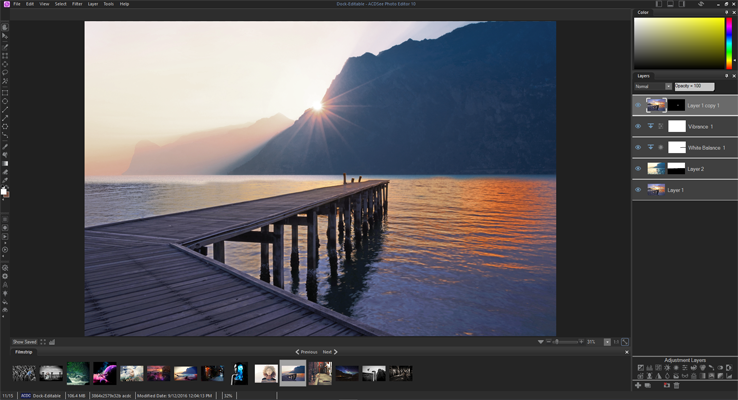Click the zoom-in plus icon
Viewport: 738px width, 400px height.
[x=581, y=342]
